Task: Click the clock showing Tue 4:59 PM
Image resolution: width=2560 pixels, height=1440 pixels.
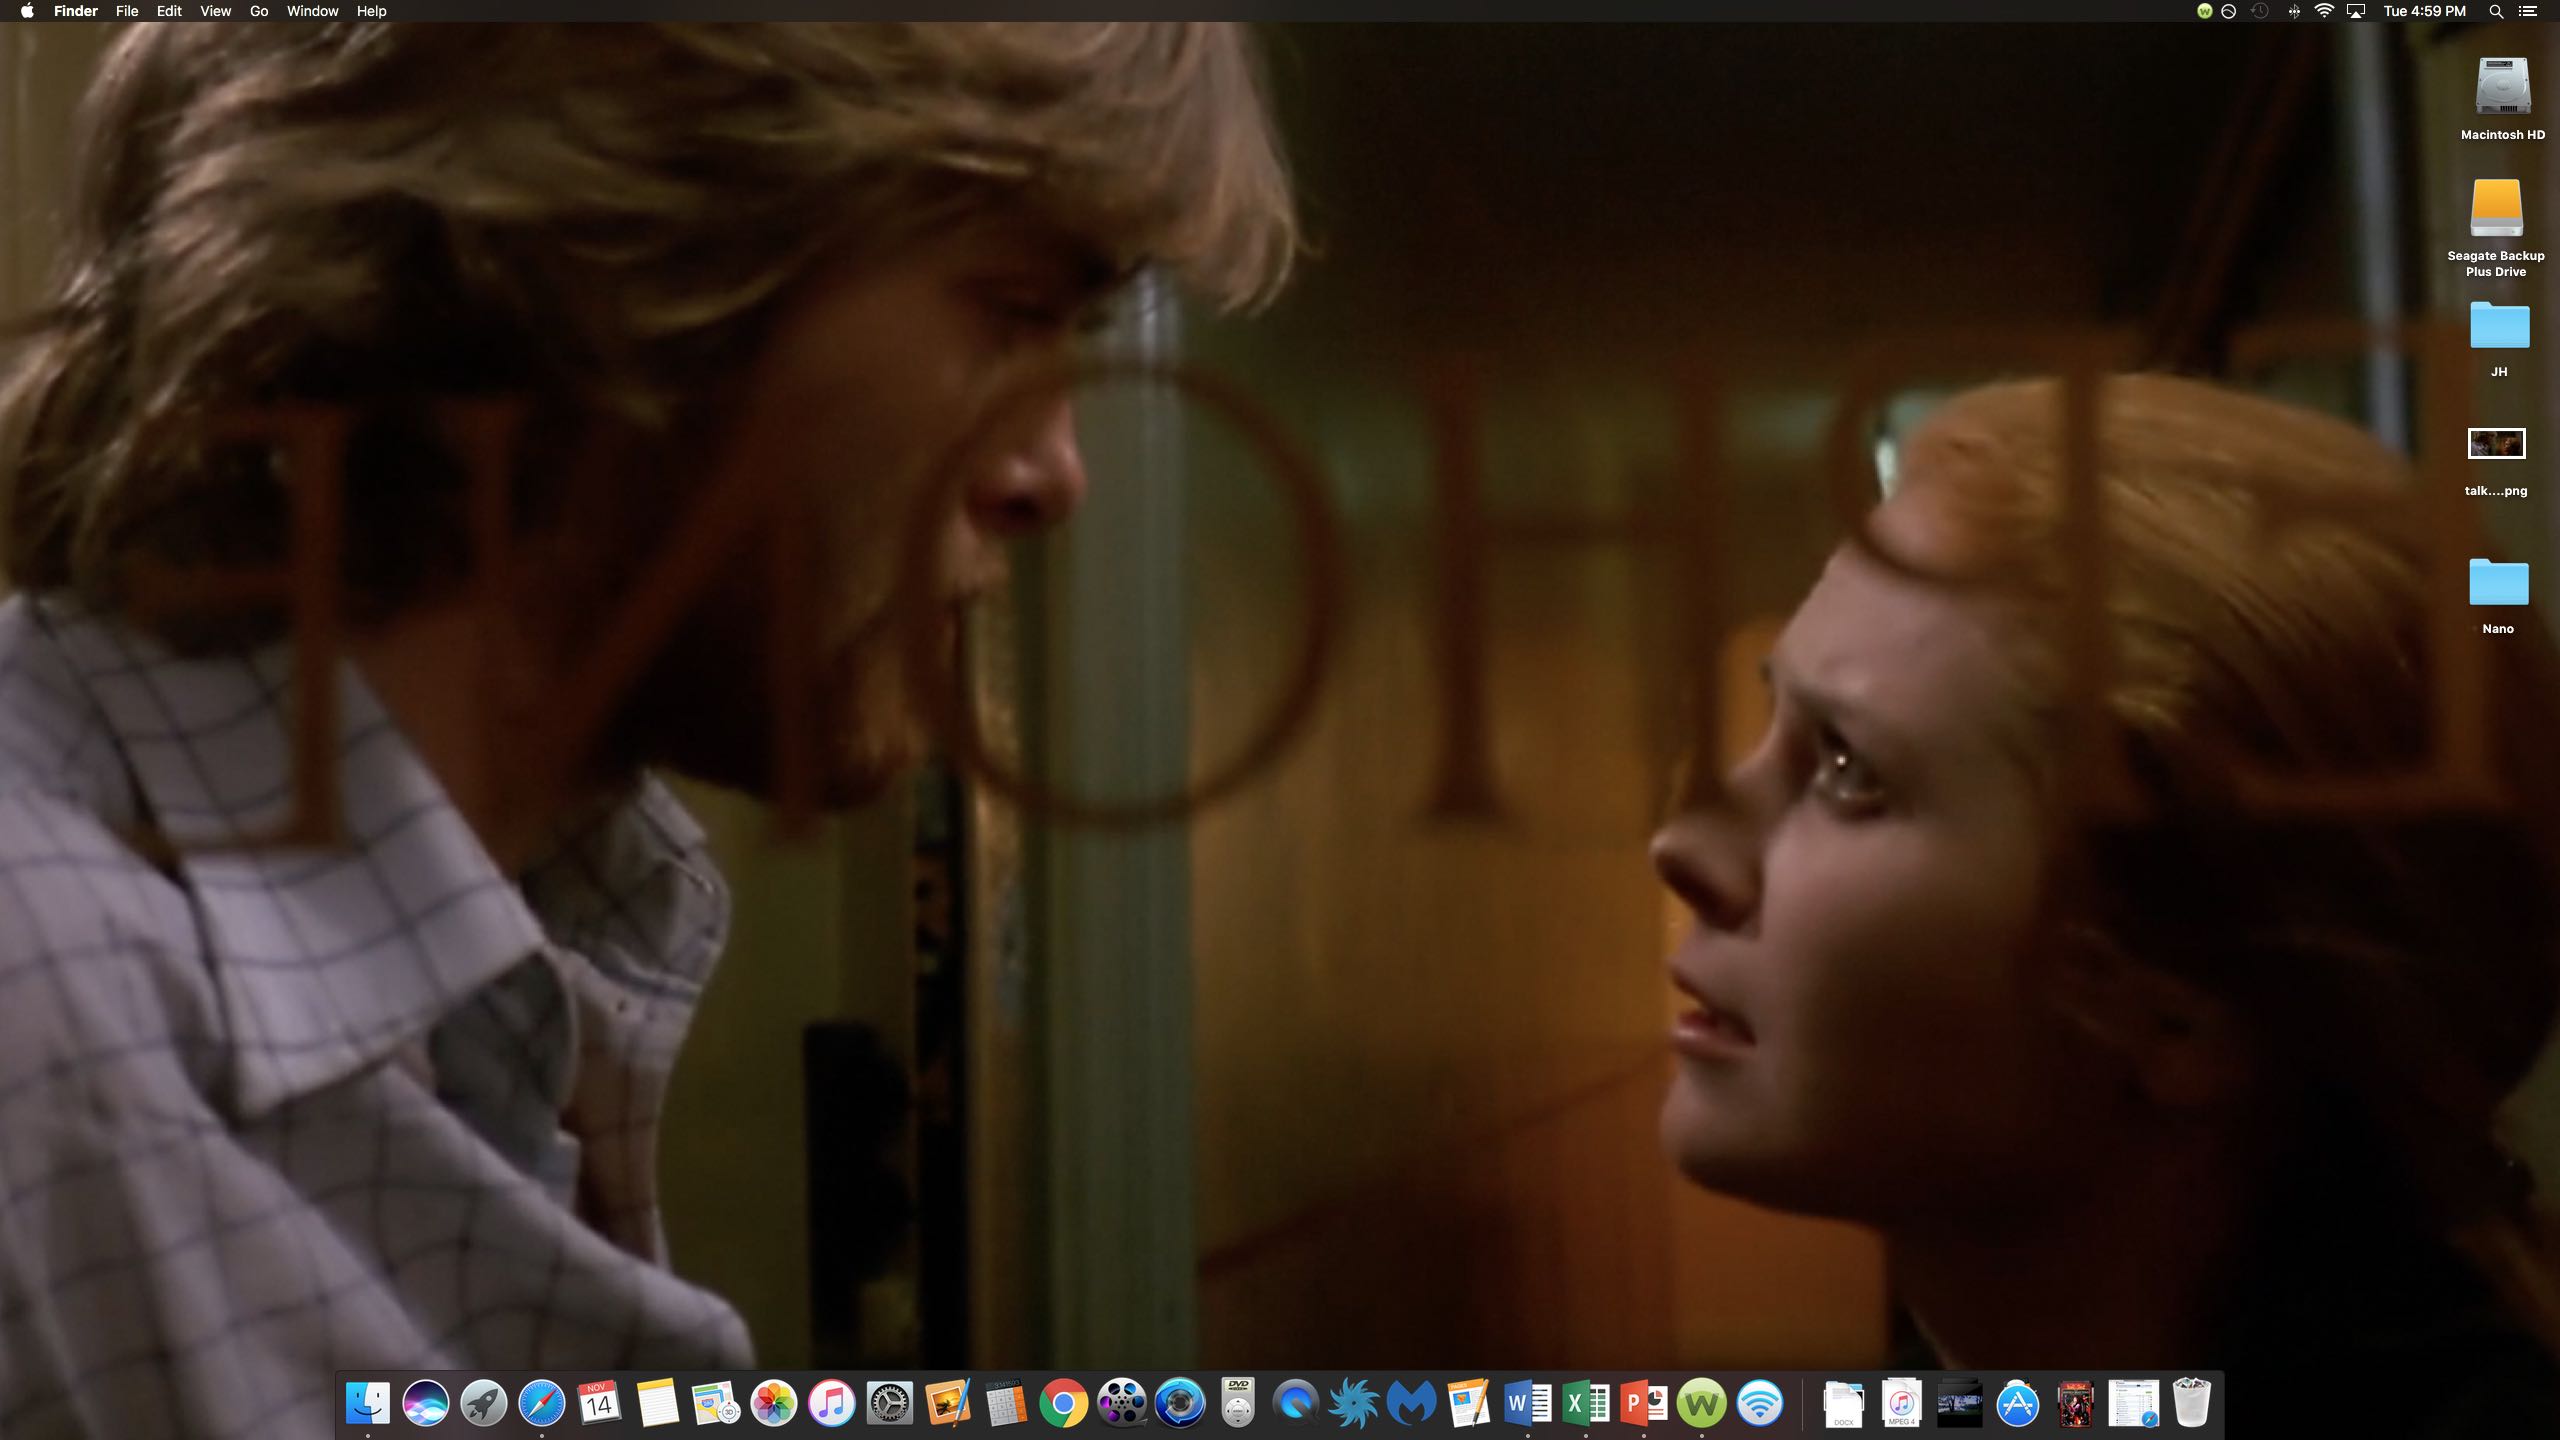Action: pyautogui.click(x=2424, y=11)
